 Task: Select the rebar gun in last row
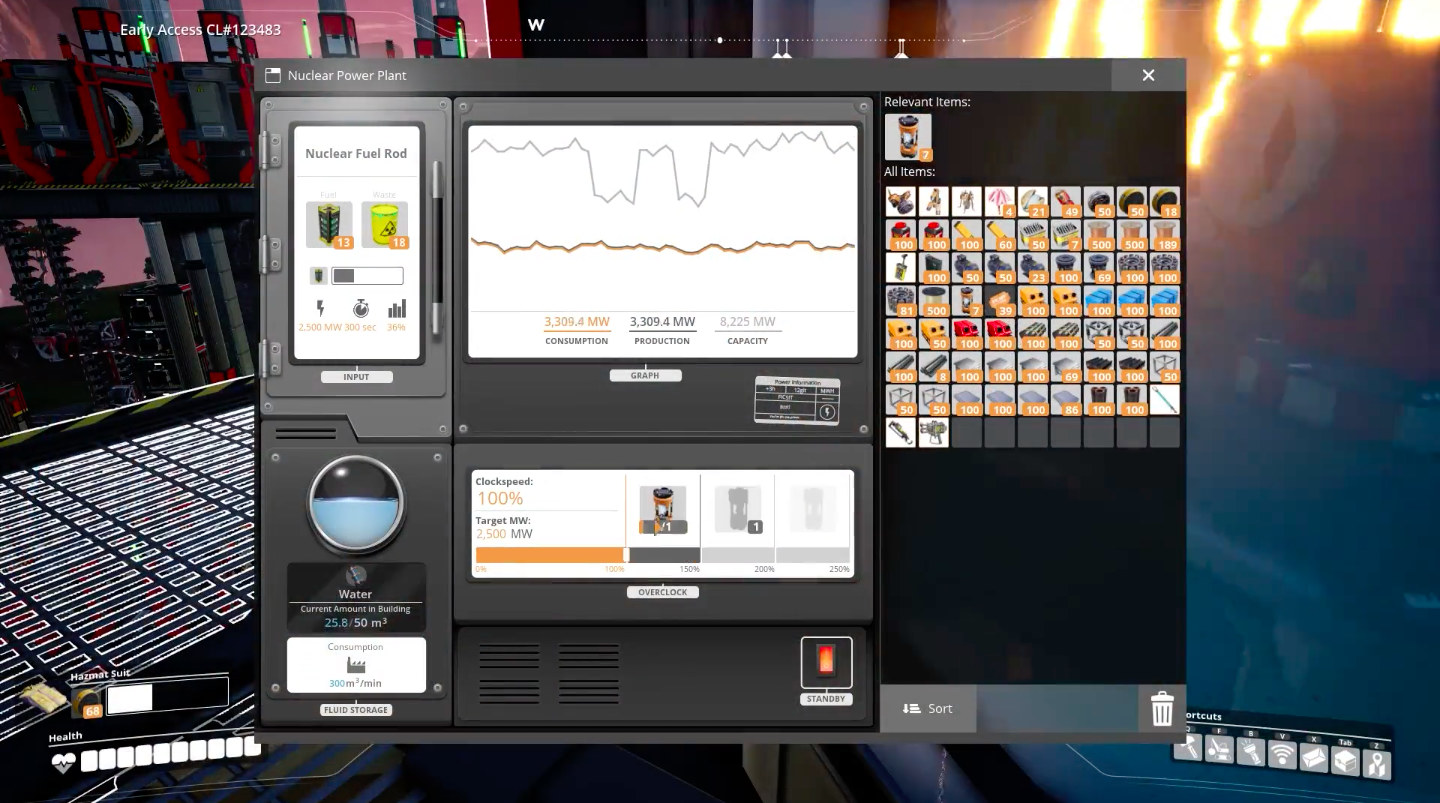[x=933, y=433]
